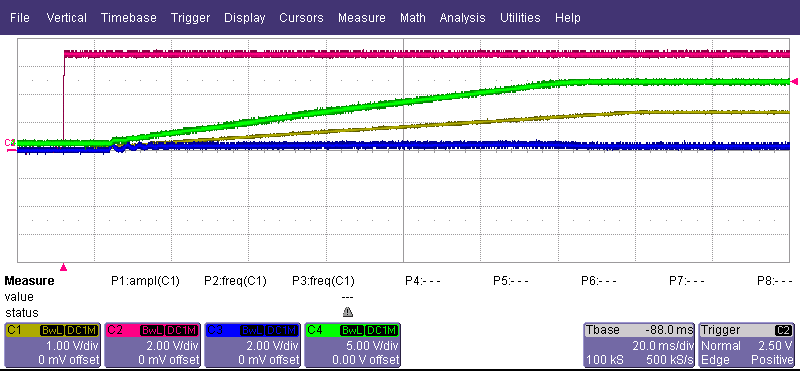Click the DC1M badge in the C1 box
The height and width of the screenshot is (371, 800).
click(x=81, y=330)
